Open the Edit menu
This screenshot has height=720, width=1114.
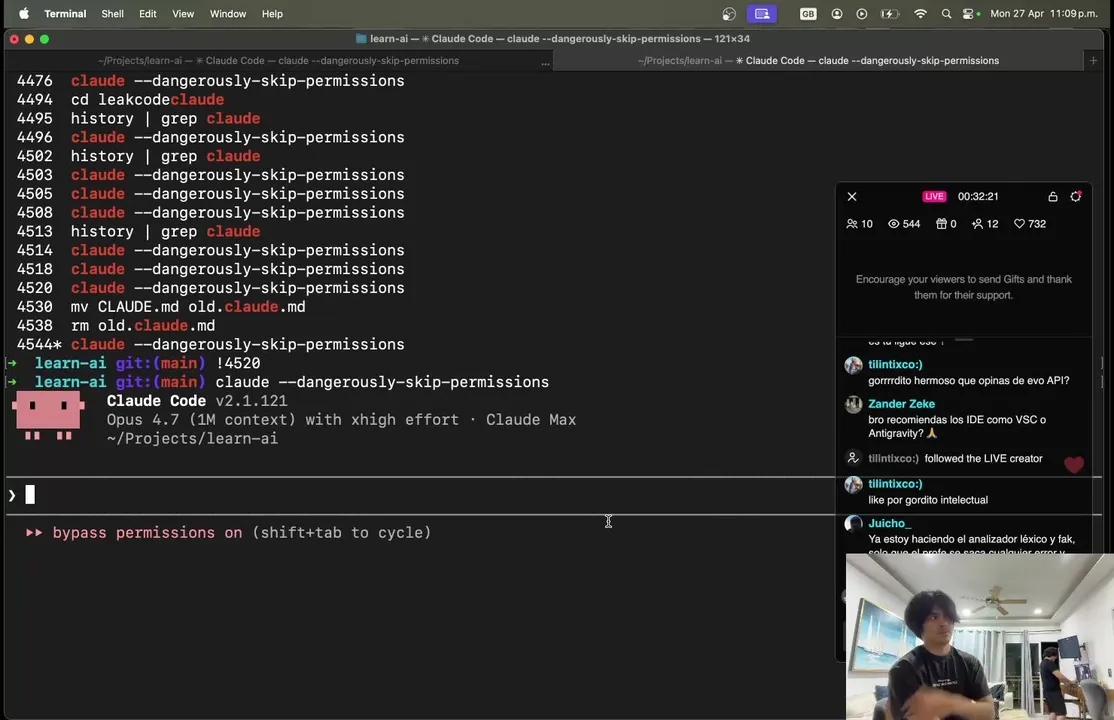tap(148, 14)
